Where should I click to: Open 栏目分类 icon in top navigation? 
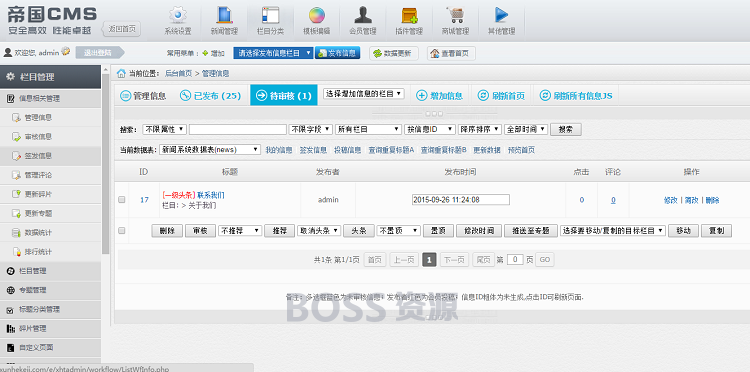tap(270, 15)
